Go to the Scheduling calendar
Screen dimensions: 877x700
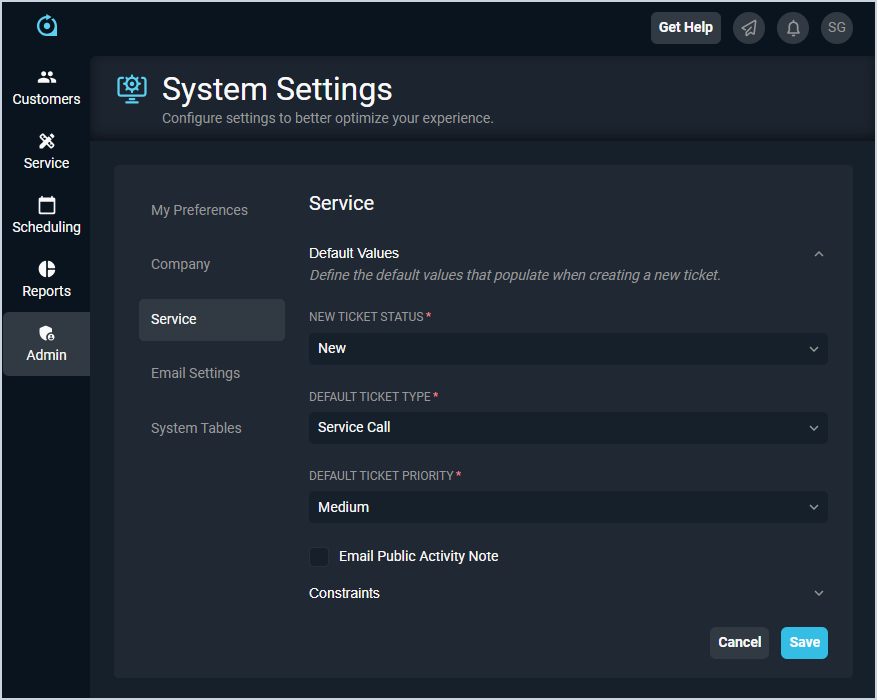click(x=46, y=216)
